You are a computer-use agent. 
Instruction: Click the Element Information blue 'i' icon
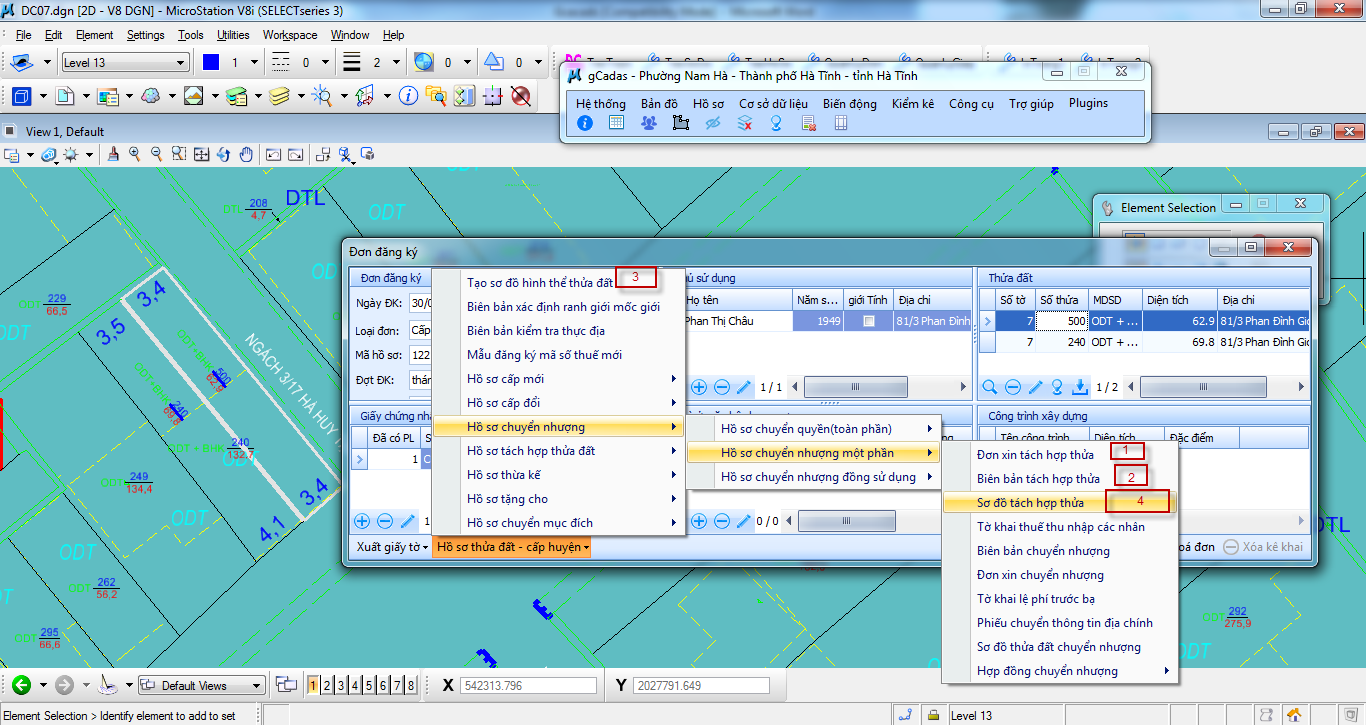[x=407, y=96]
